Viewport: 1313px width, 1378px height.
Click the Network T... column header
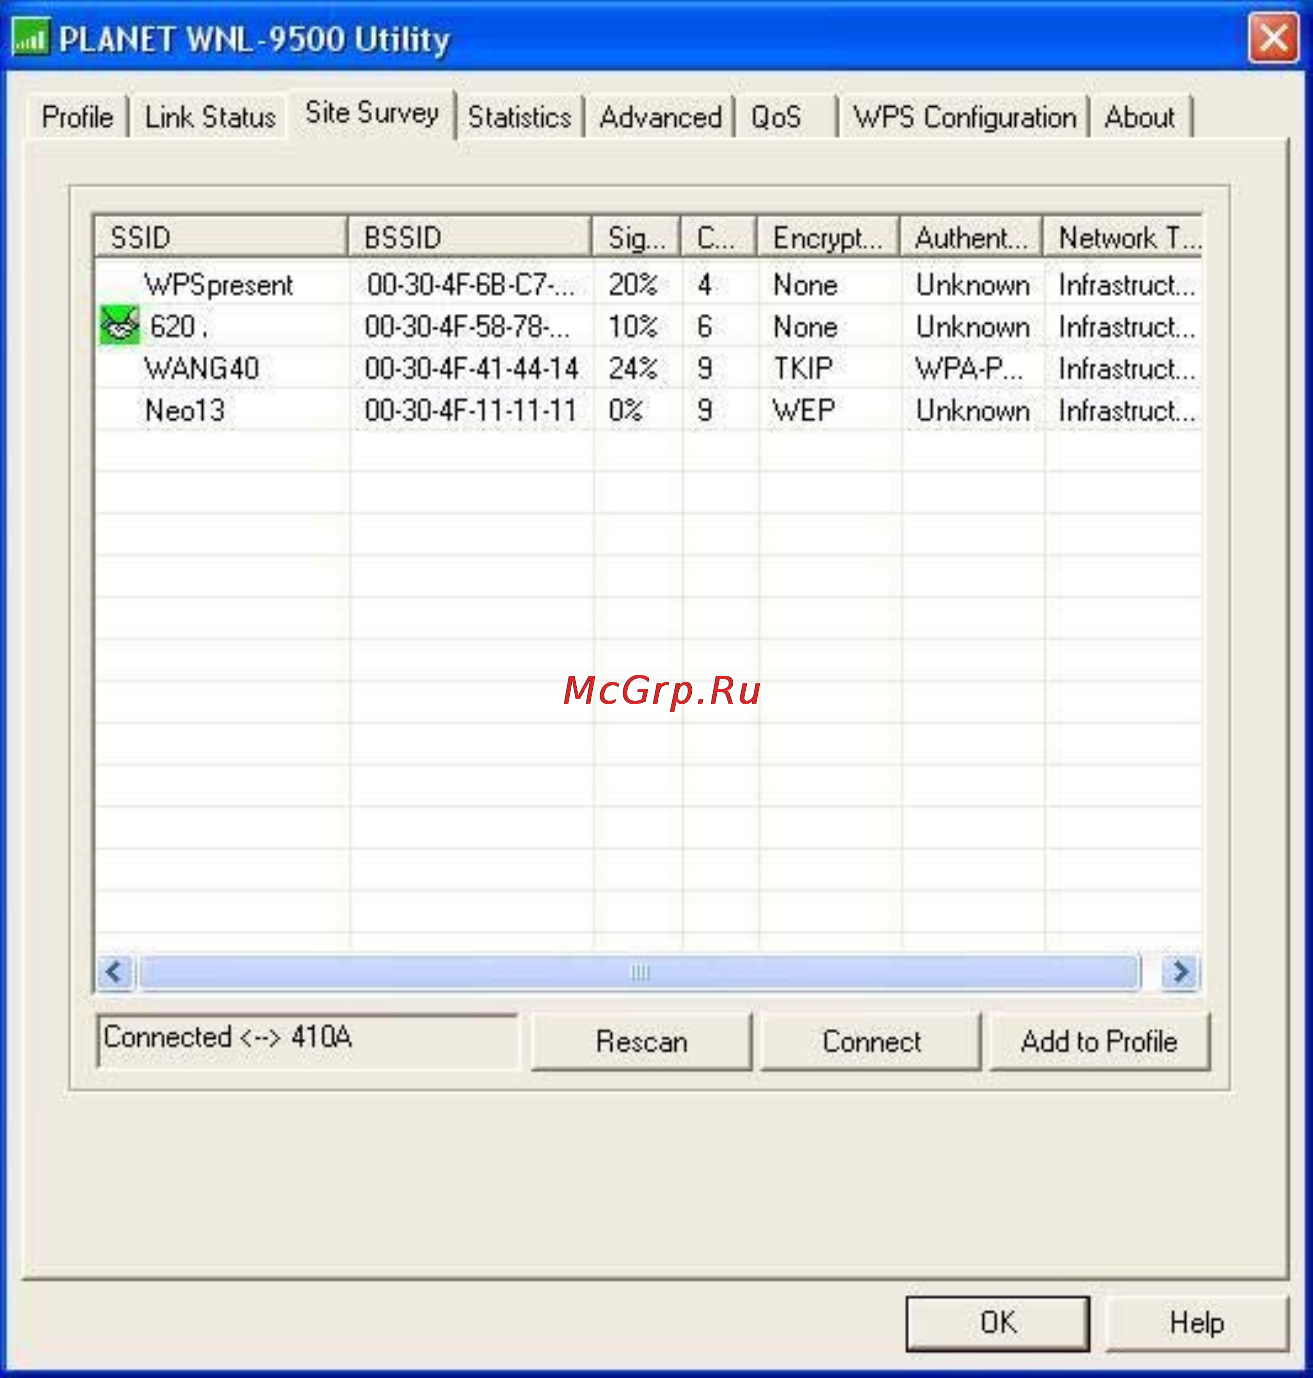[x=1123, y=237]
